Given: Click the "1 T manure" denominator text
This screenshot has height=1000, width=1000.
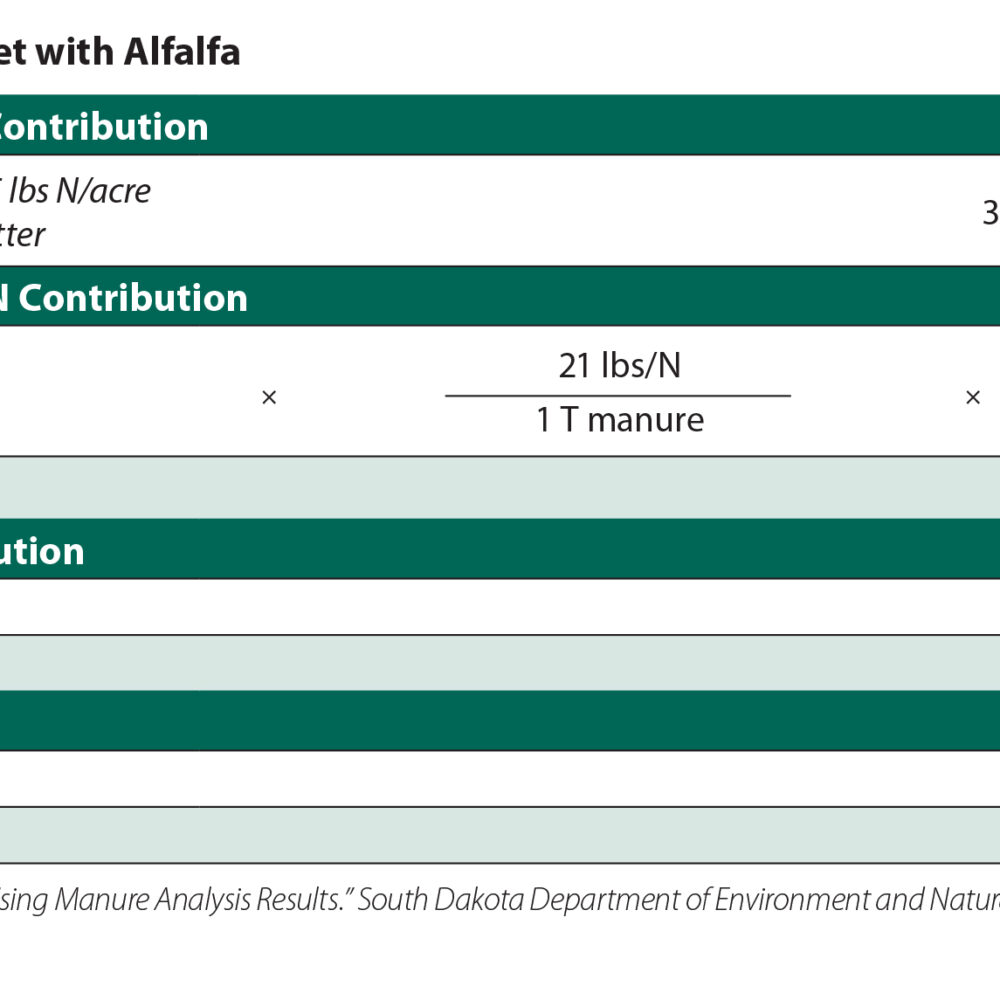Looking at the screenshot, I should tap(619, 420).
